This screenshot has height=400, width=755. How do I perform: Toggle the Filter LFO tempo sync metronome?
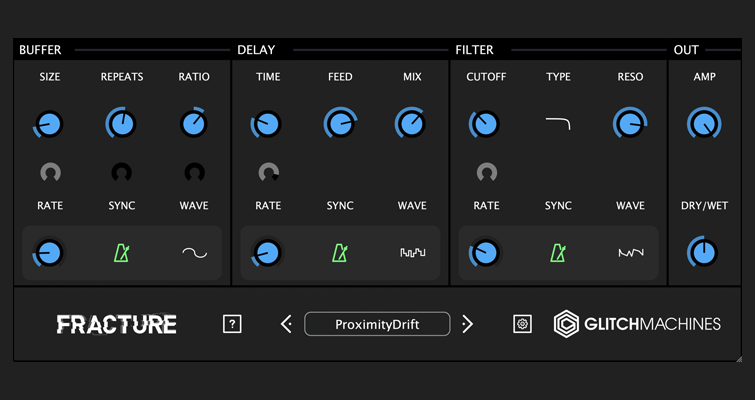point(558,253)
